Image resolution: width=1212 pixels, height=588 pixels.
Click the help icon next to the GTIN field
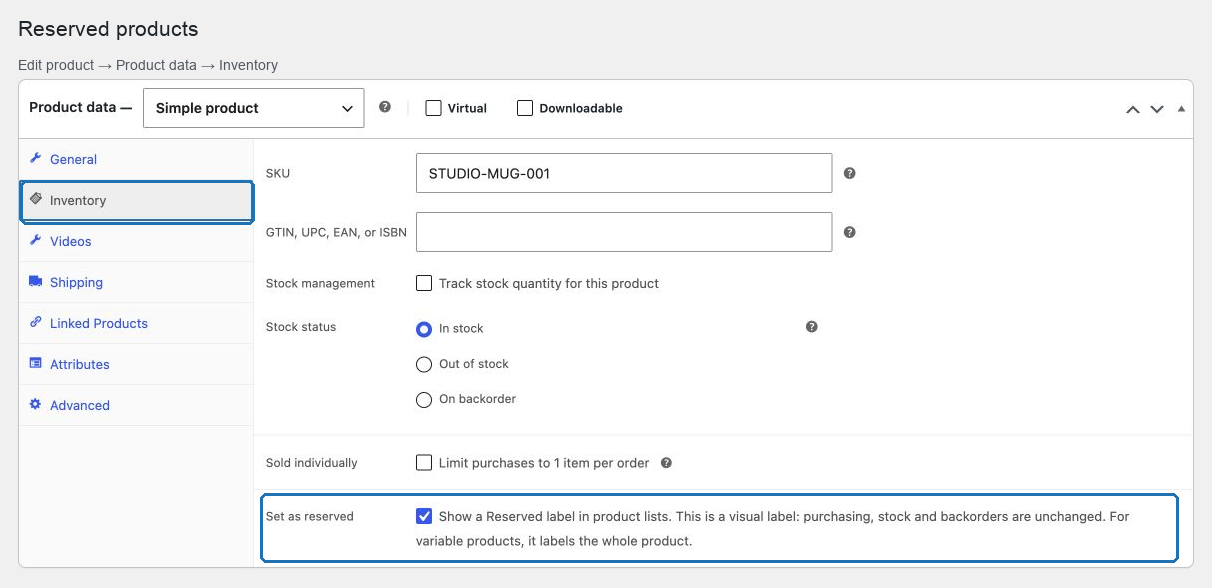pos(849,232)
